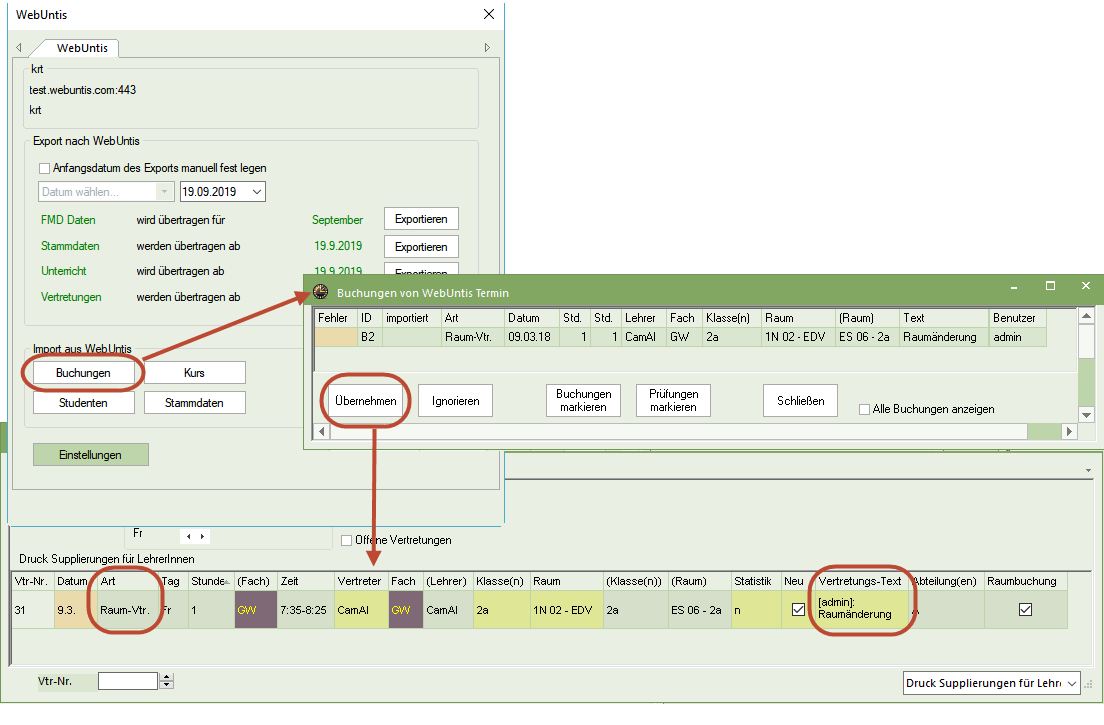The width and height of the screenshot is (1104, 725).
Task: Click the scroll down arrow in the Buchungen list
Action: point(1086,415)
